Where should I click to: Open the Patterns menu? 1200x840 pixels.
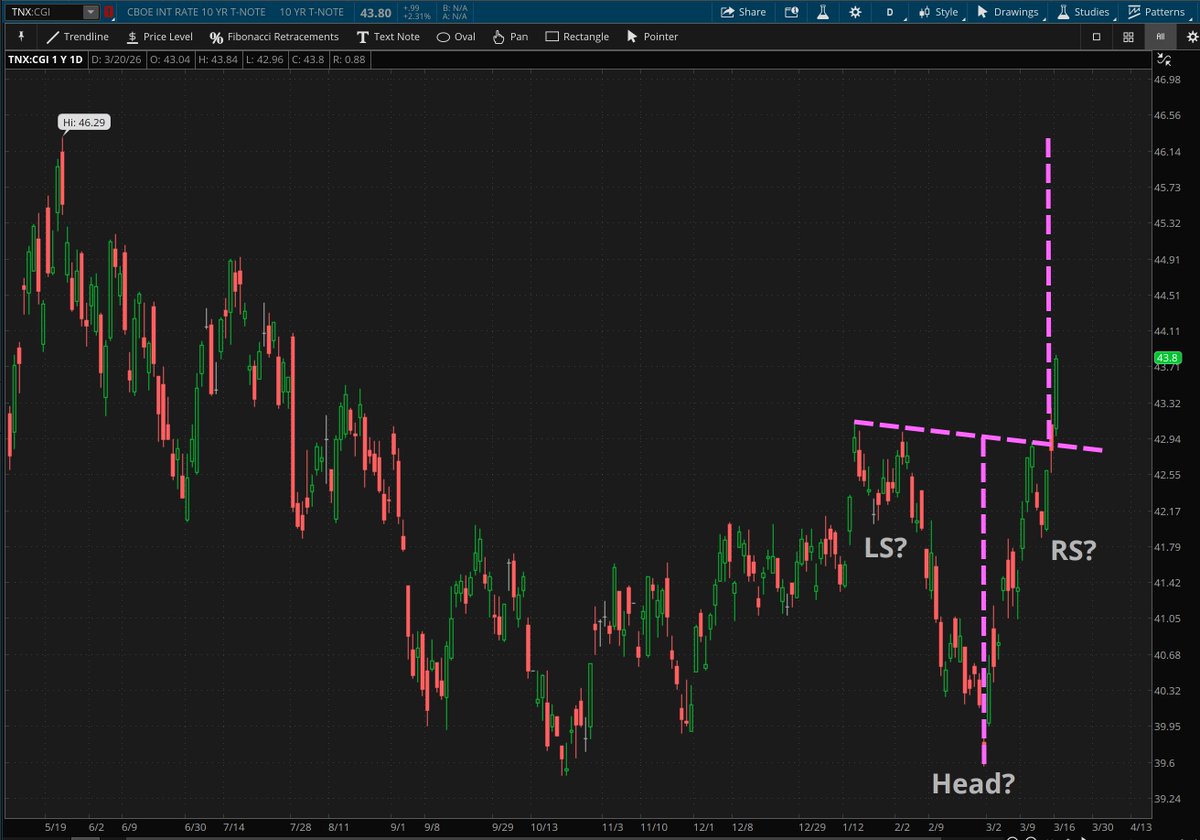click(x=1160, y=12)
